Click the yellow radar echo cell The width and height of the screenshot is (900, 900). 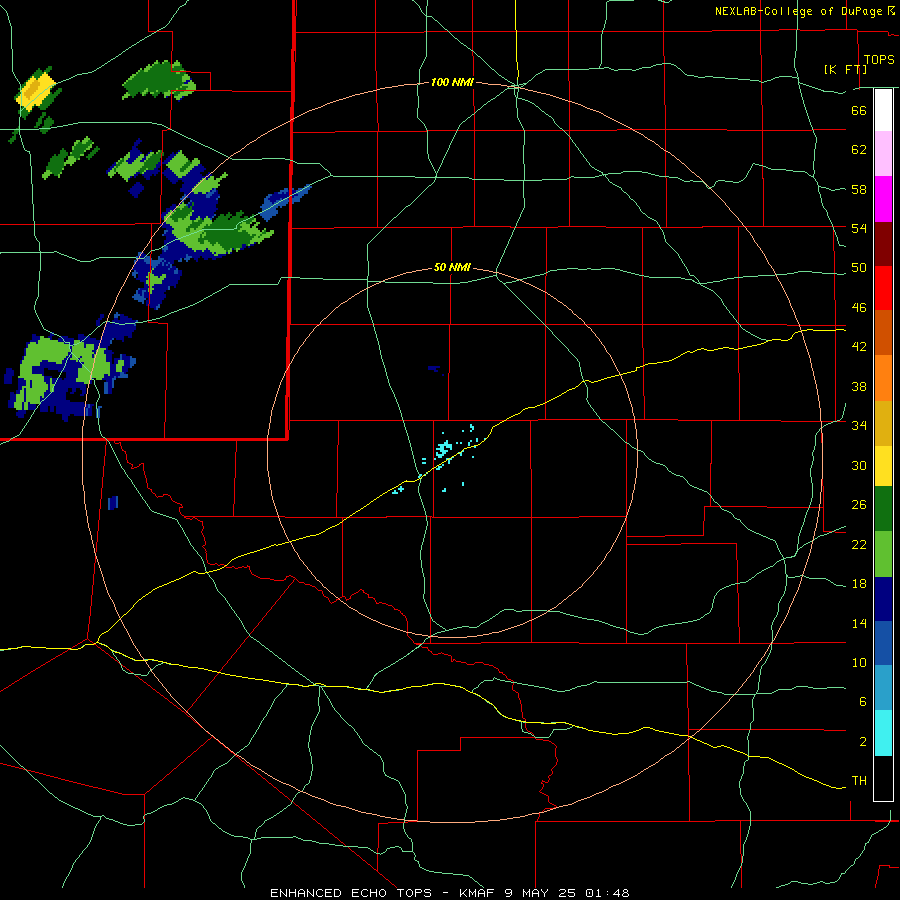pos(36,90)
